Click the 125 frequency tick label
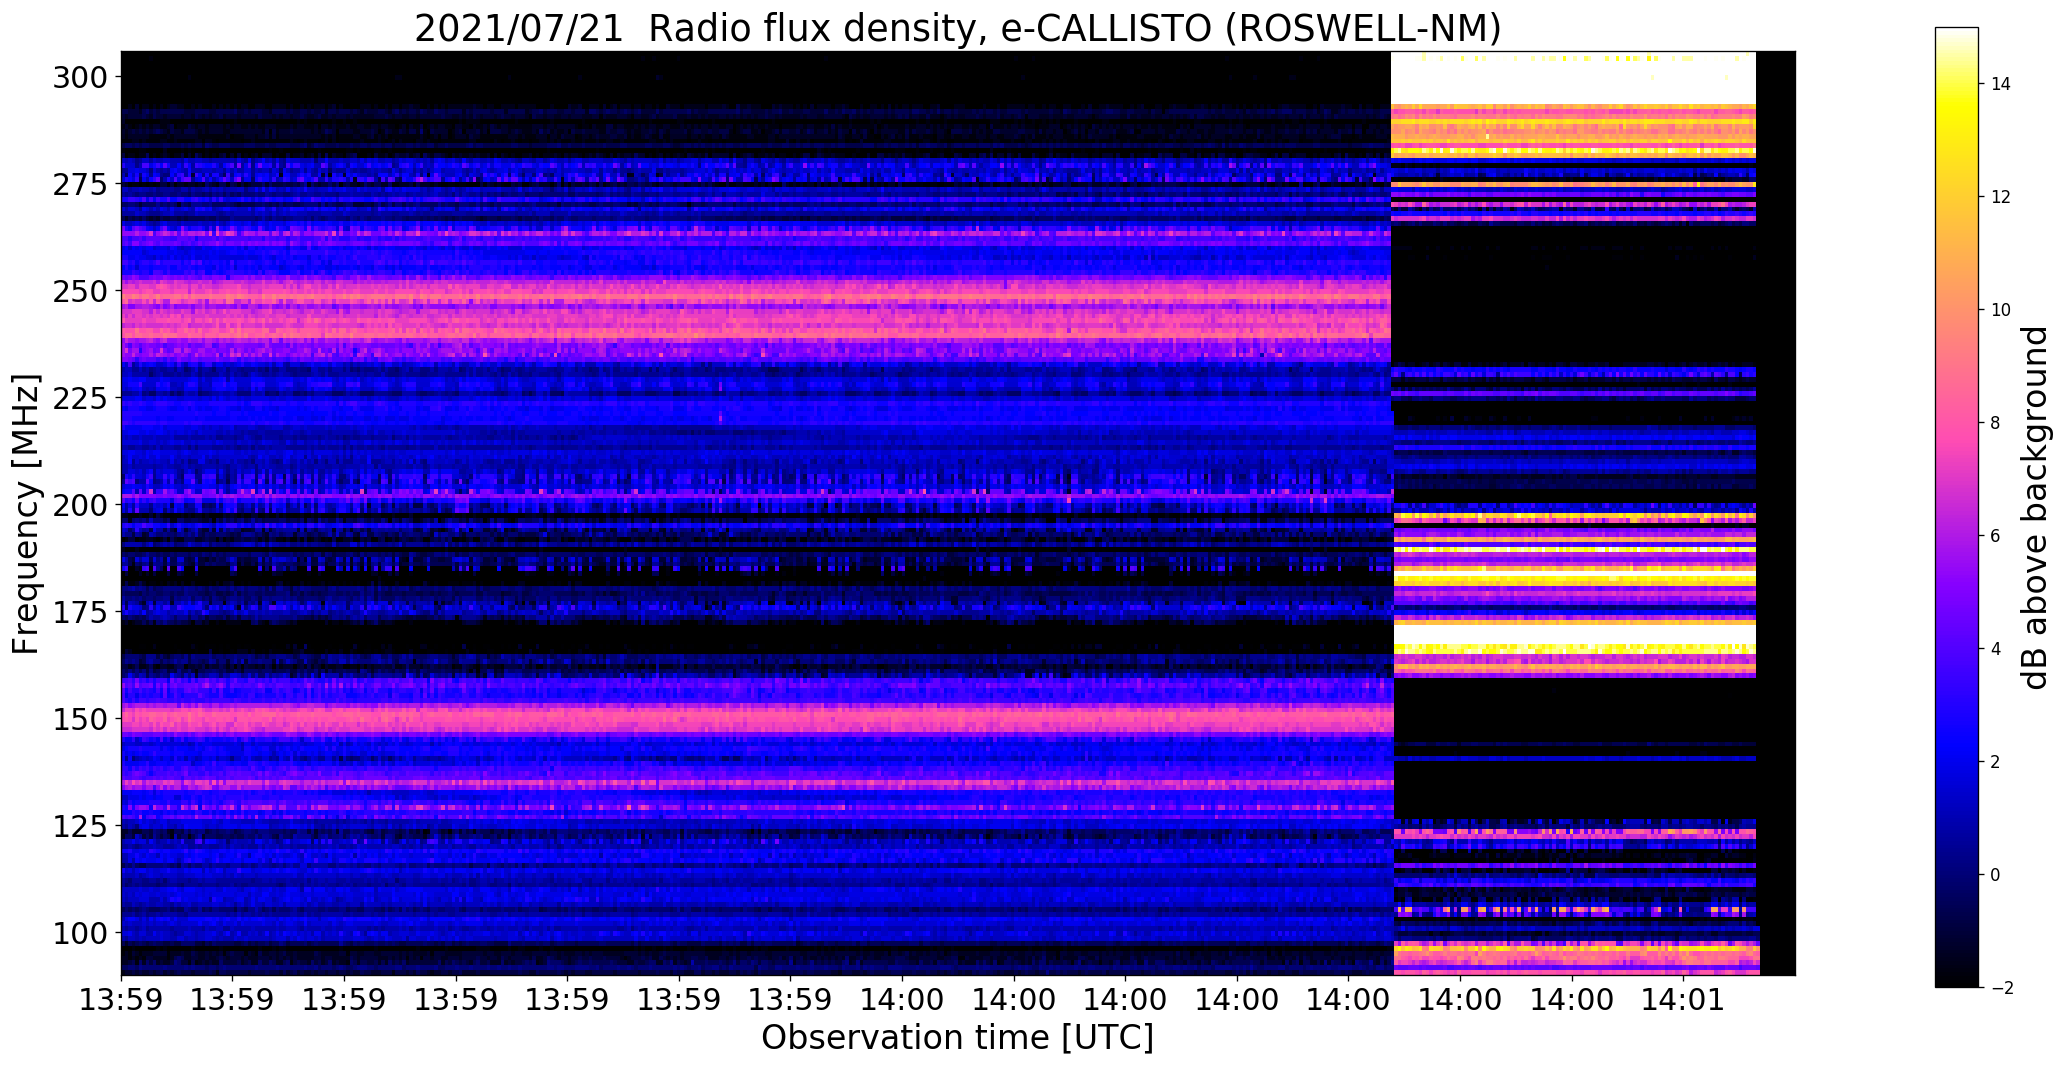This screenshot has width=2066, height=1067. pyautogui.click(x=79, y=826)
